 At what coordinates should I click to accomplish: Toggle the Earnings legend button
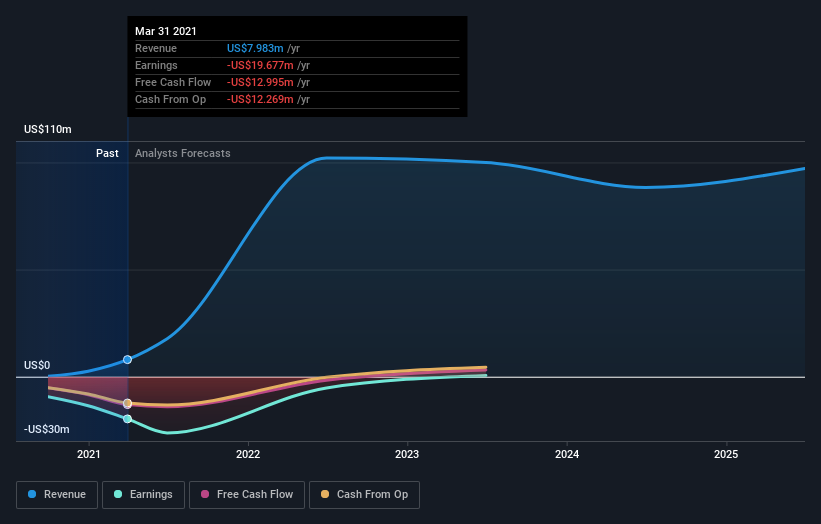coord(143,495)
